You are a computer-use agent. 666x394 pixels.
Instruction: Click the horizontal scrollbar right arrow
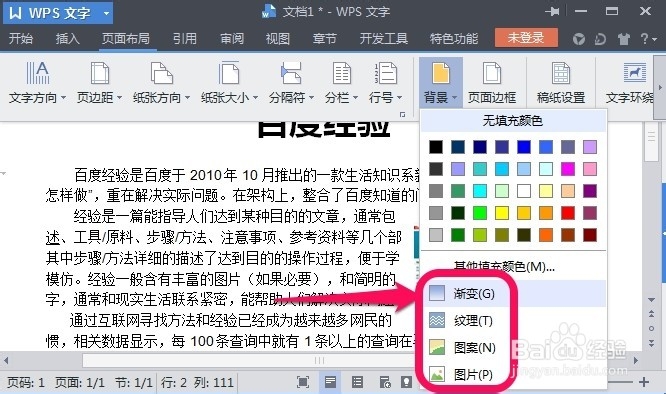(x=636, y=360)
